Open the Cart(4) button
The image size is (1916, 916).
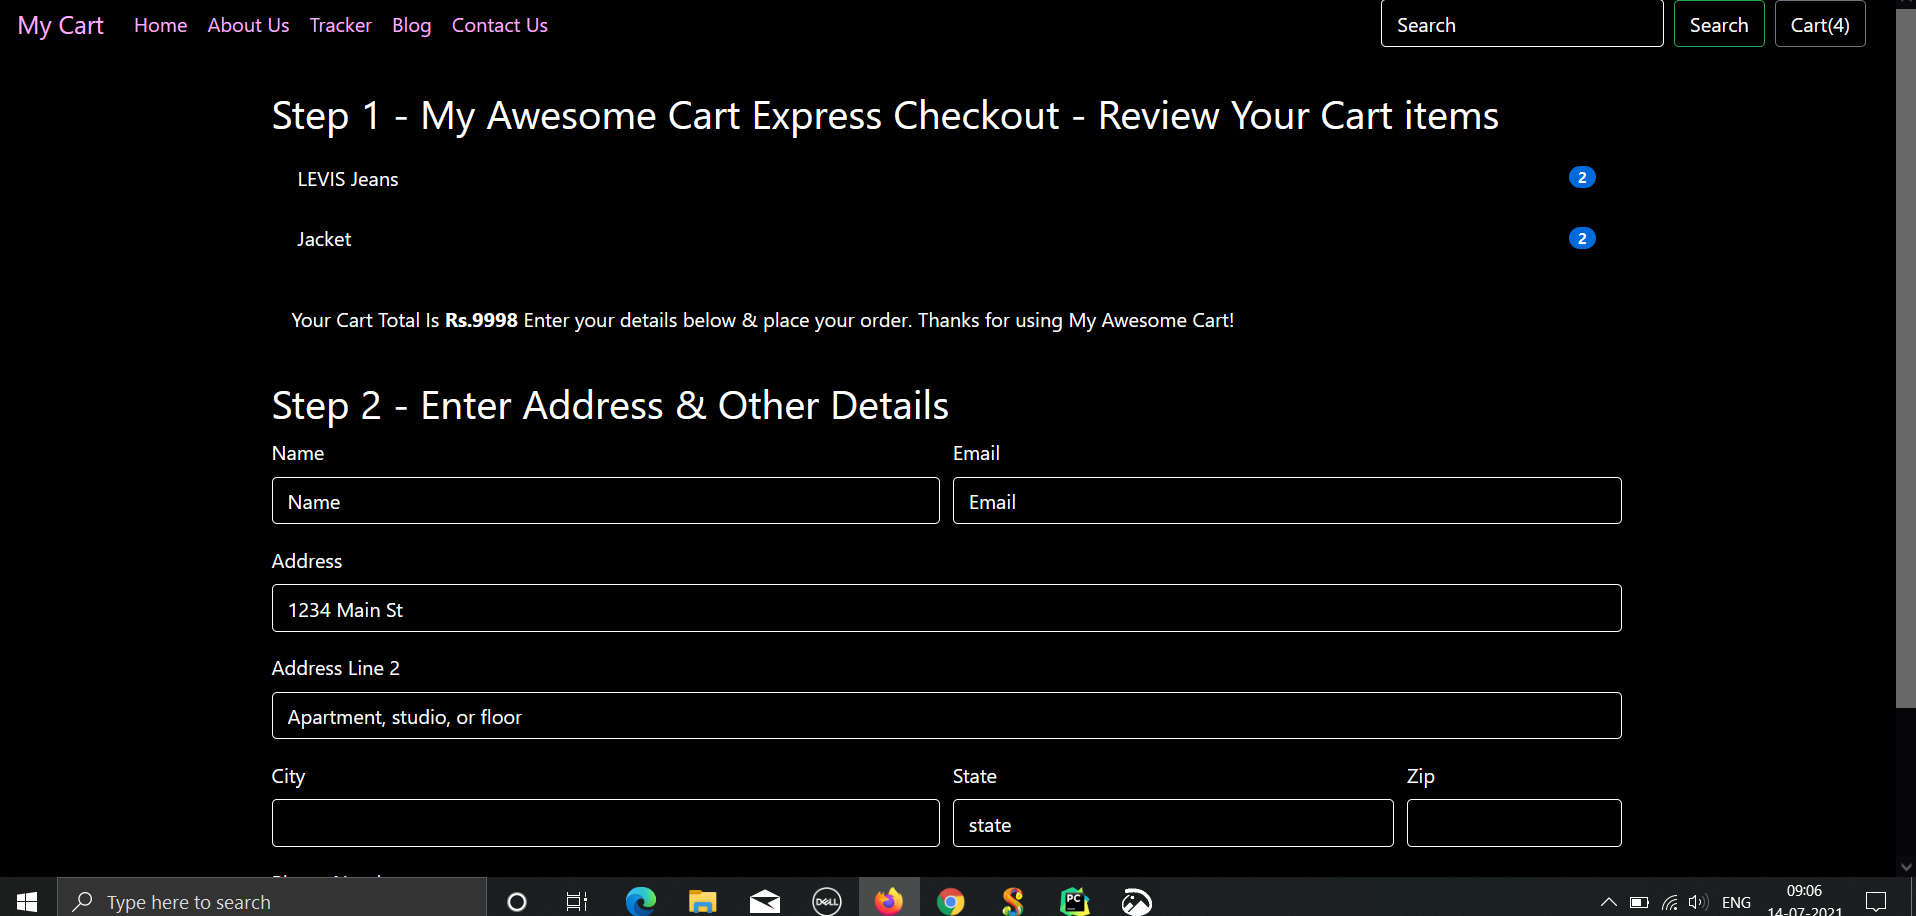1819,23
